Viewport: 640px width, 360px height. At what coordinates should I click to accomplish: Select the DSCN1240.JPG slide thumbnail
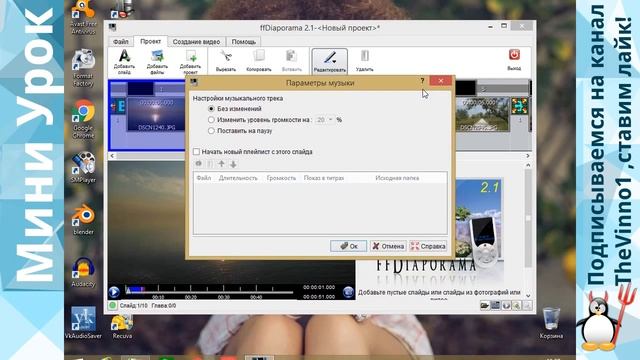click(x=156, y=114)
